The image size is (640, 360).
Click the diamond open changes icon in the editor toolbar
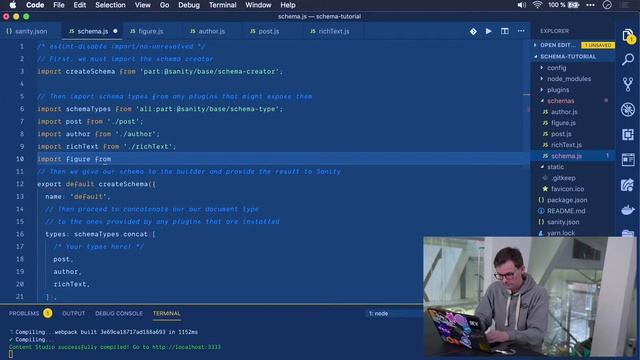coord(473,31)
